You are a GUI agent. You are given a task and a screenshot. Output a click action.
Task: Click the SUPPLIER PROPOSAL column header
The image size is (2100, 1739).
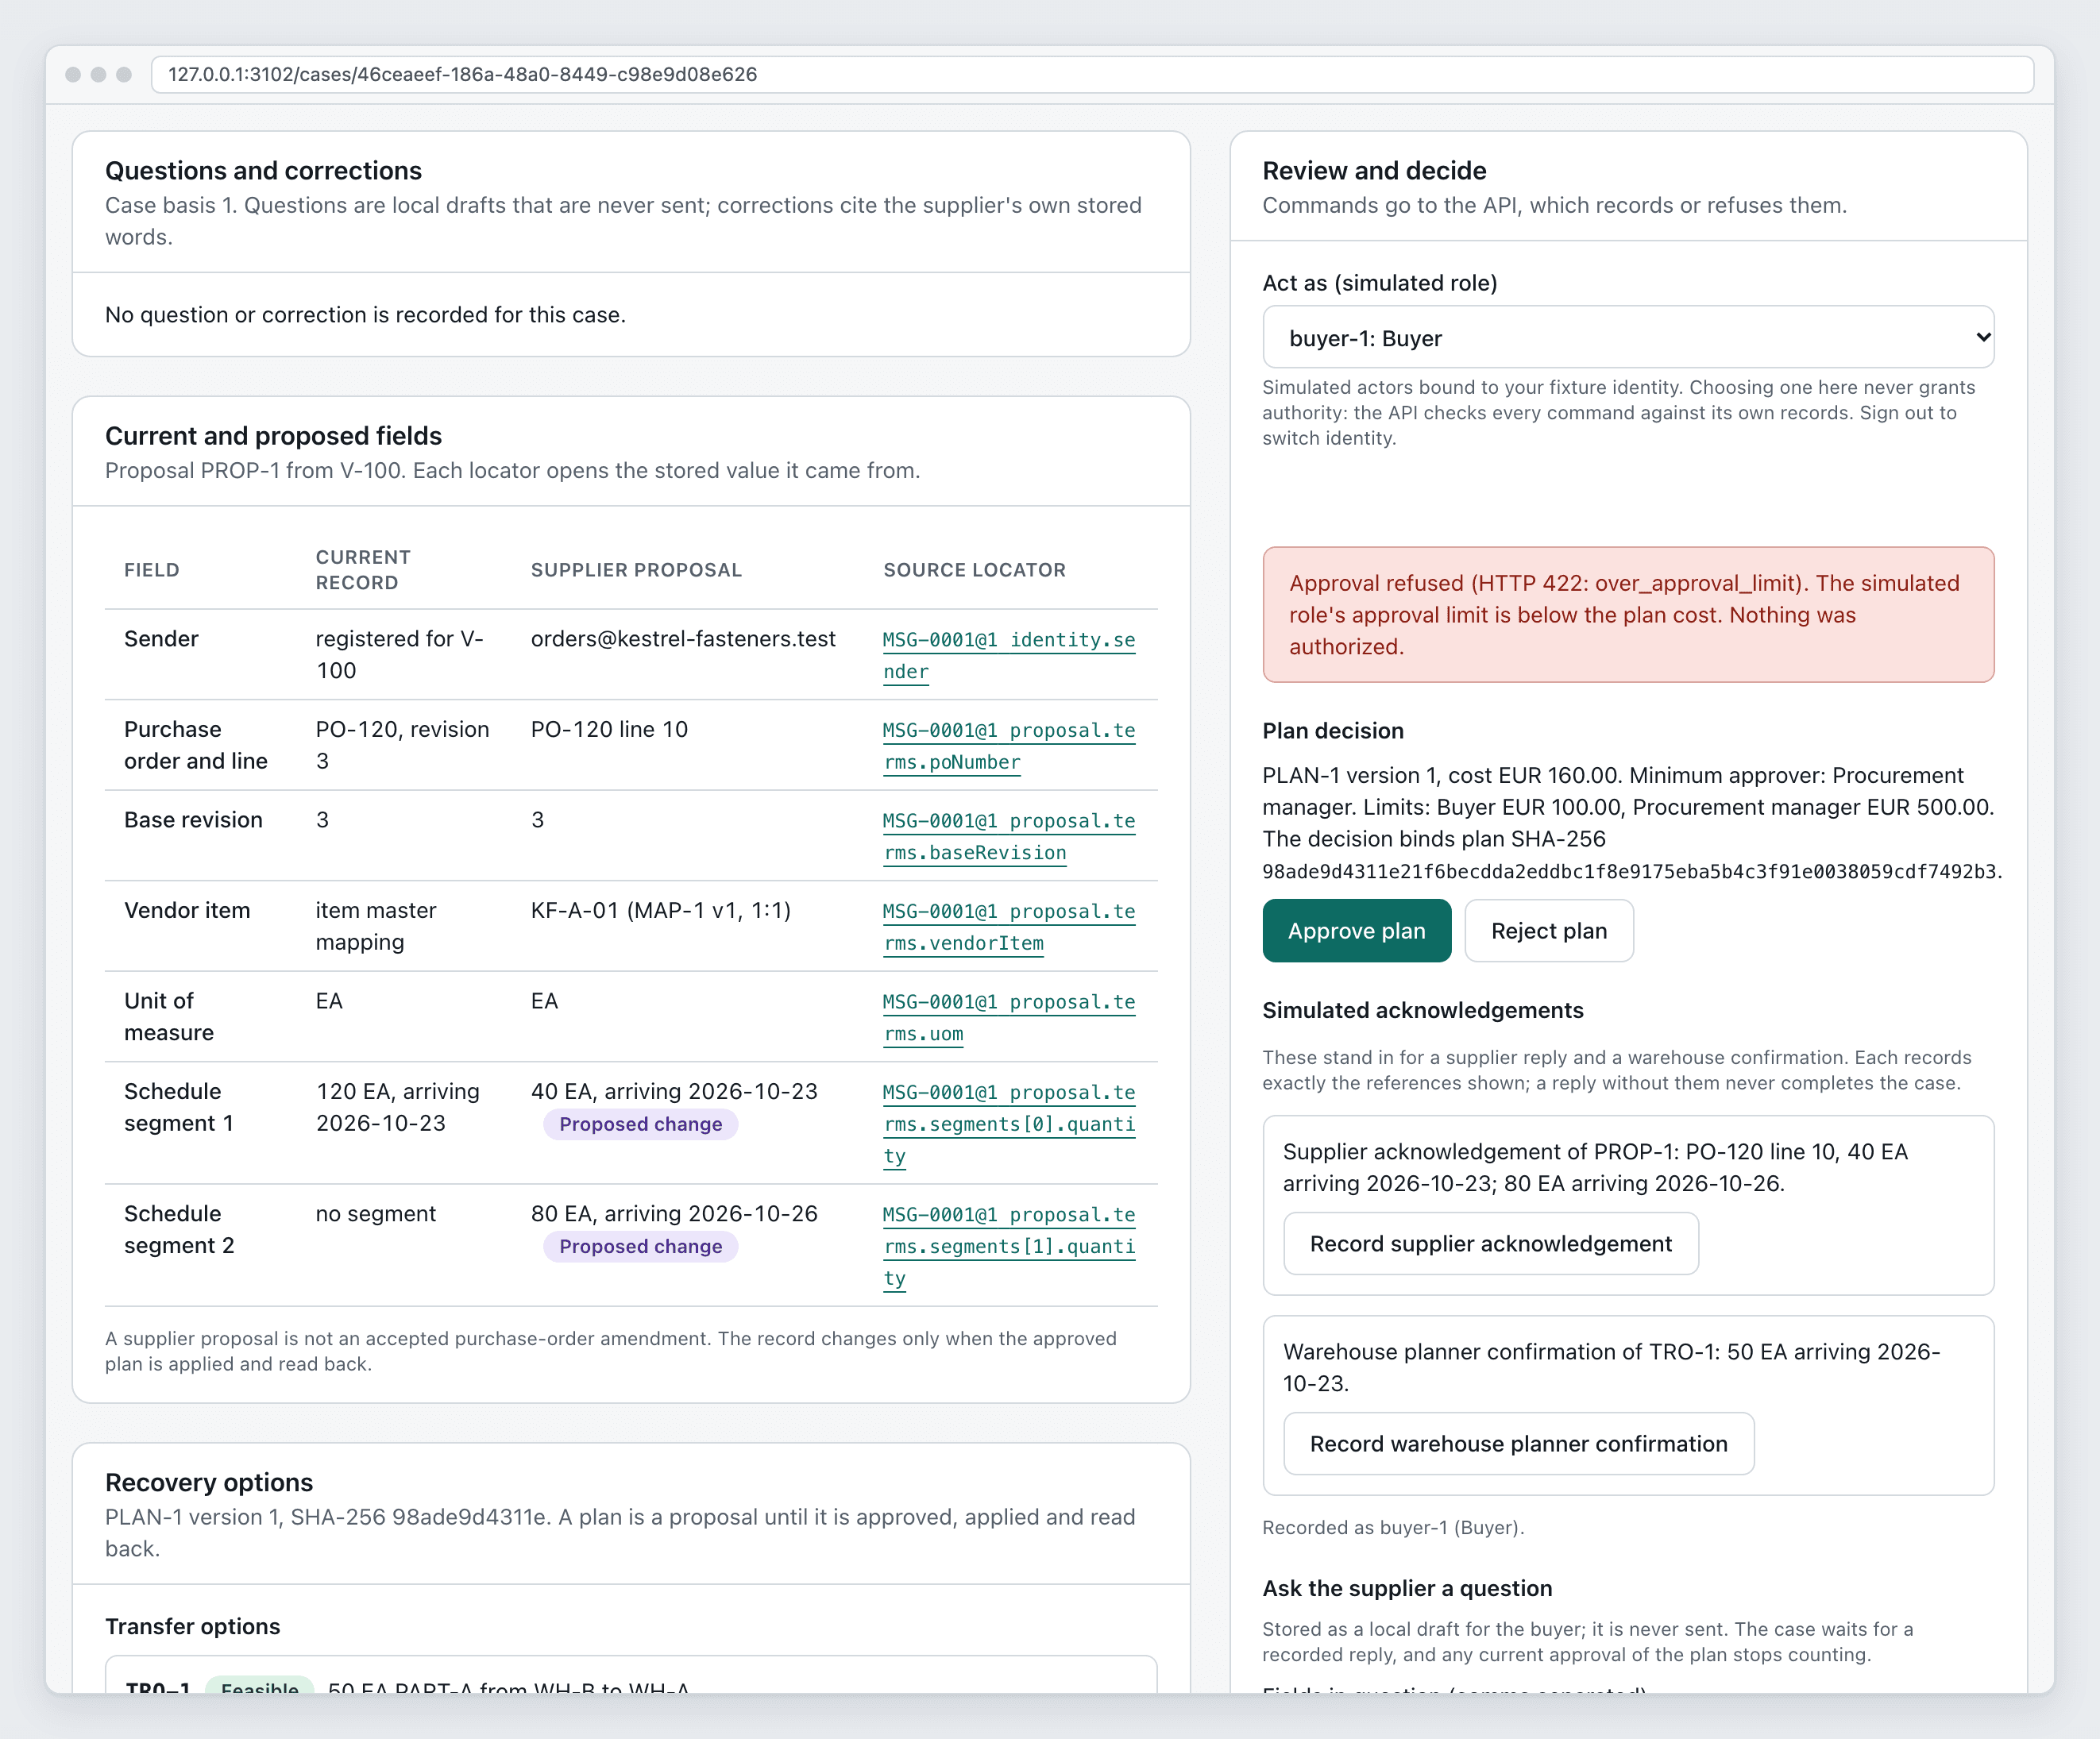coord(636,570)
